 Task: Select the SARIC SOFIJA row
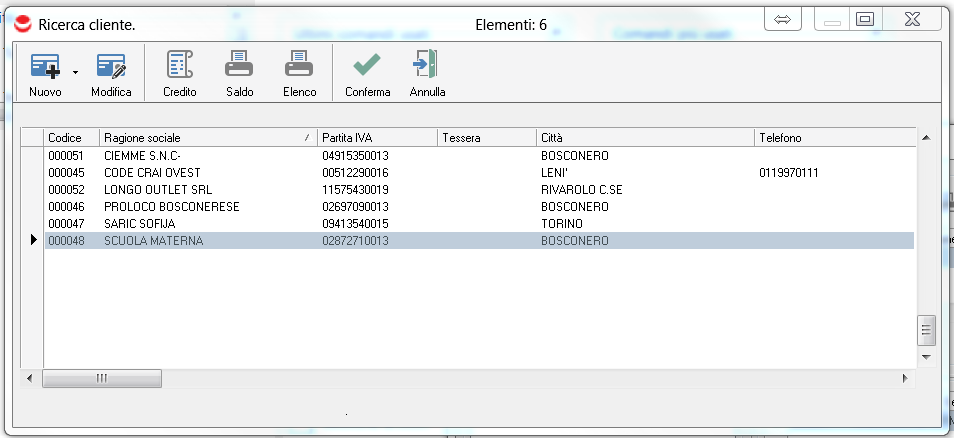(140, 224)
